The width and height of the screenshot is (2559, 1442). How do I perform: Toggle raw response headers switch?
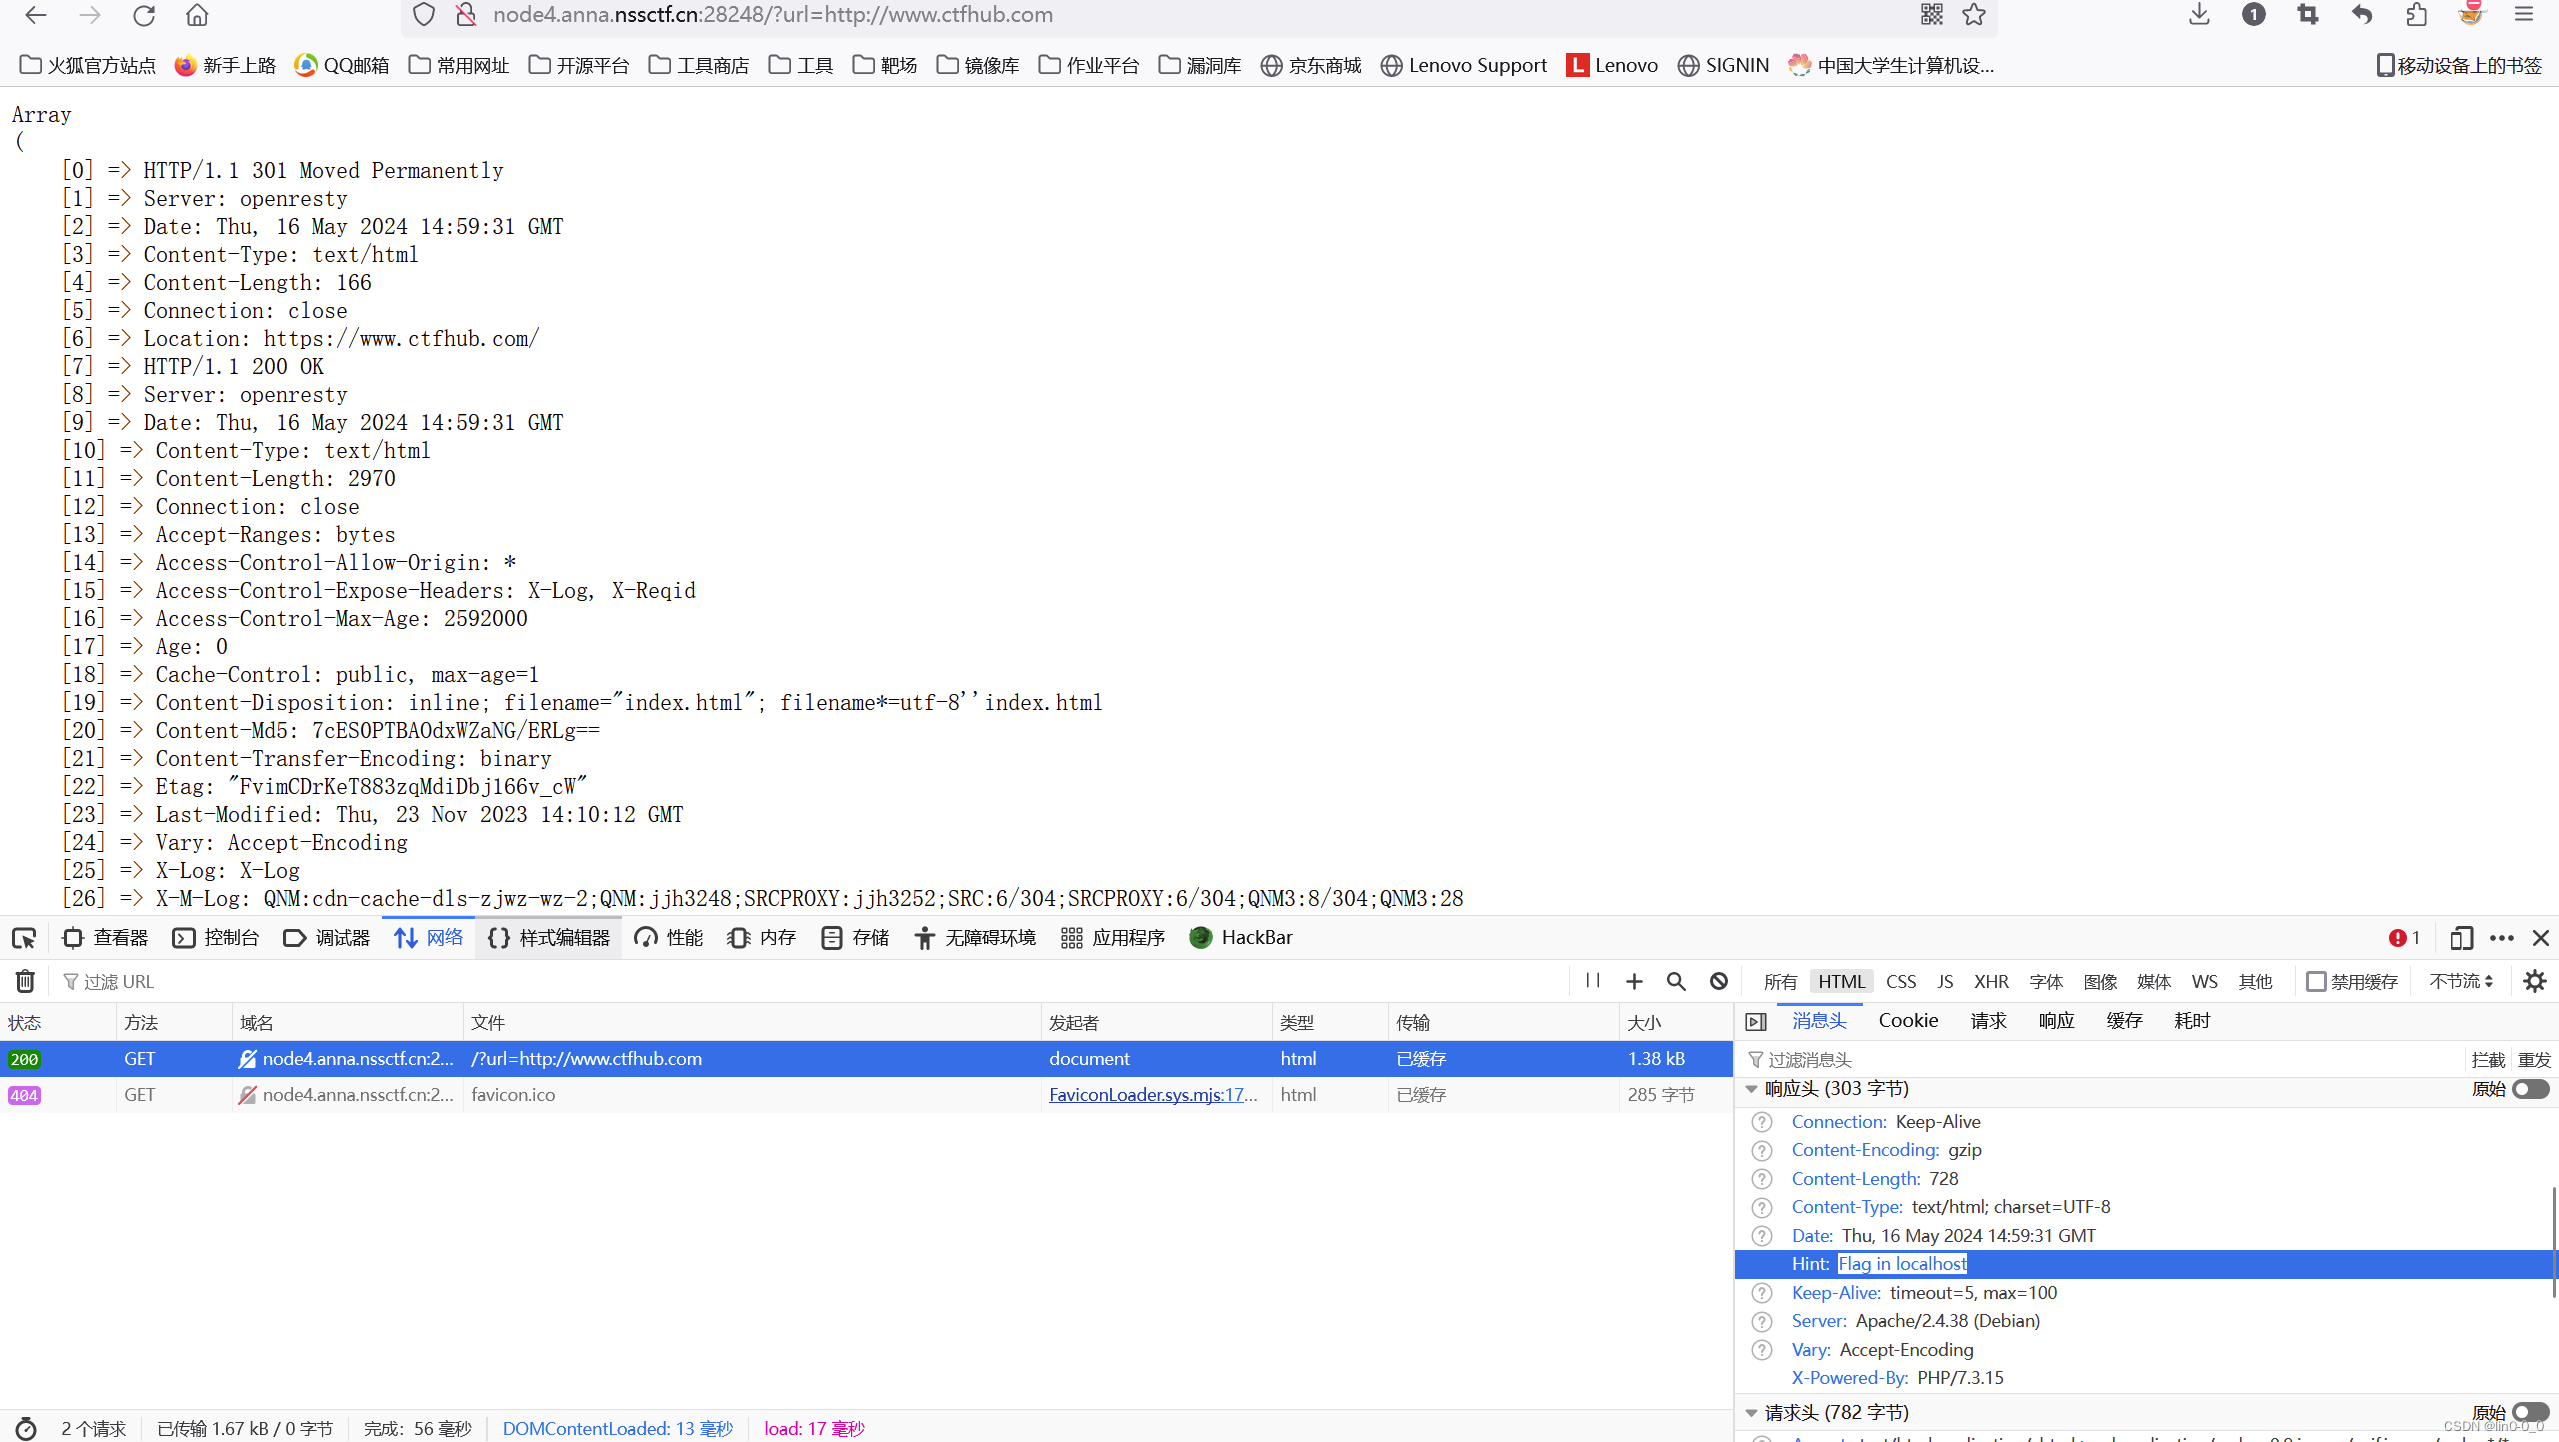pos(2530,1089)
